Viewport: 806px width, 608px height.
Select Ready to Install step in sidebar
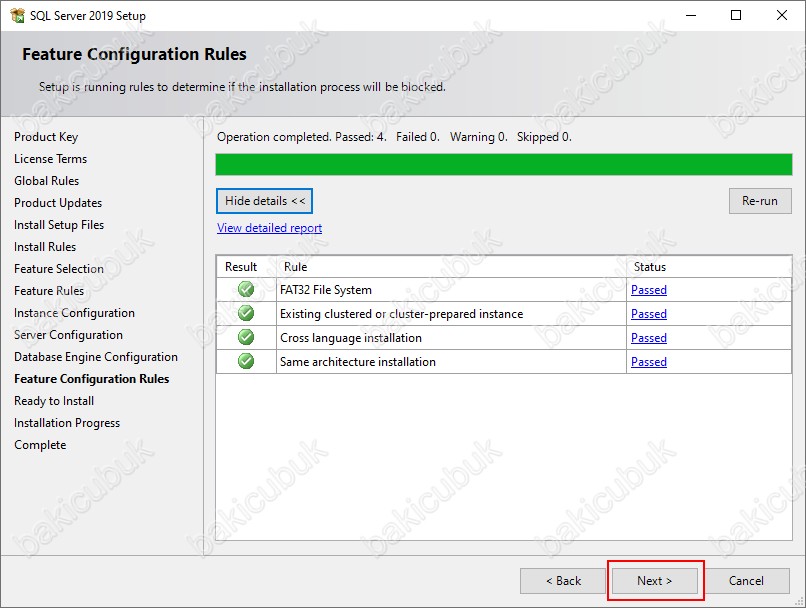(x=54, y=401)
